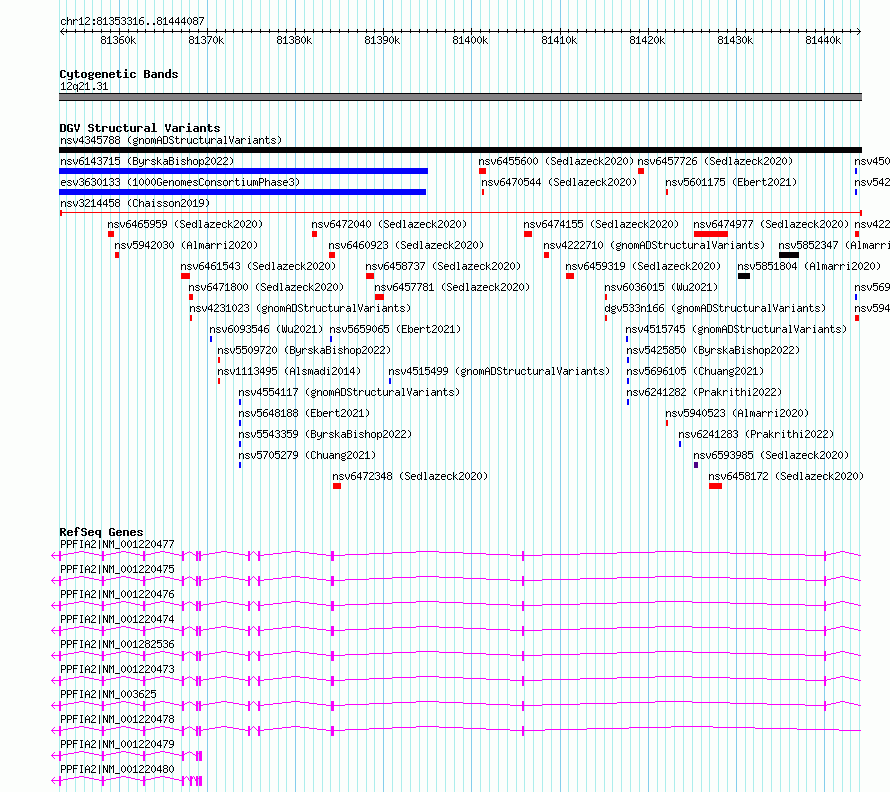Click nsv6457781 (Sedlazeck2020) label
Viewport: 890px width, 792px height.
452,287
